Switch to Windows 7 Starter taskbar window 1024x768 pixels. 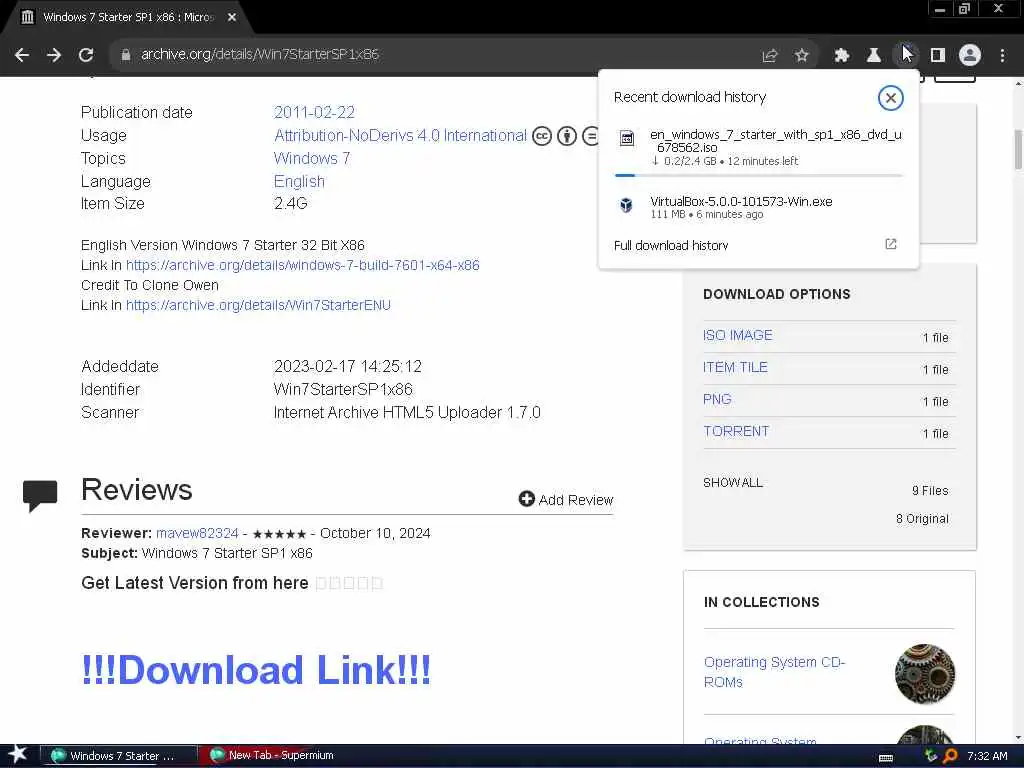coord(118,756)
